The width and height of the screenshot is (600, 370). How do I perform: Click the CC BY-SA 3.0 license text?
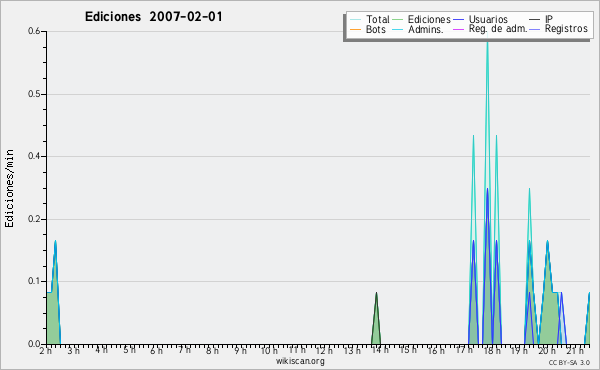(569, 362)
